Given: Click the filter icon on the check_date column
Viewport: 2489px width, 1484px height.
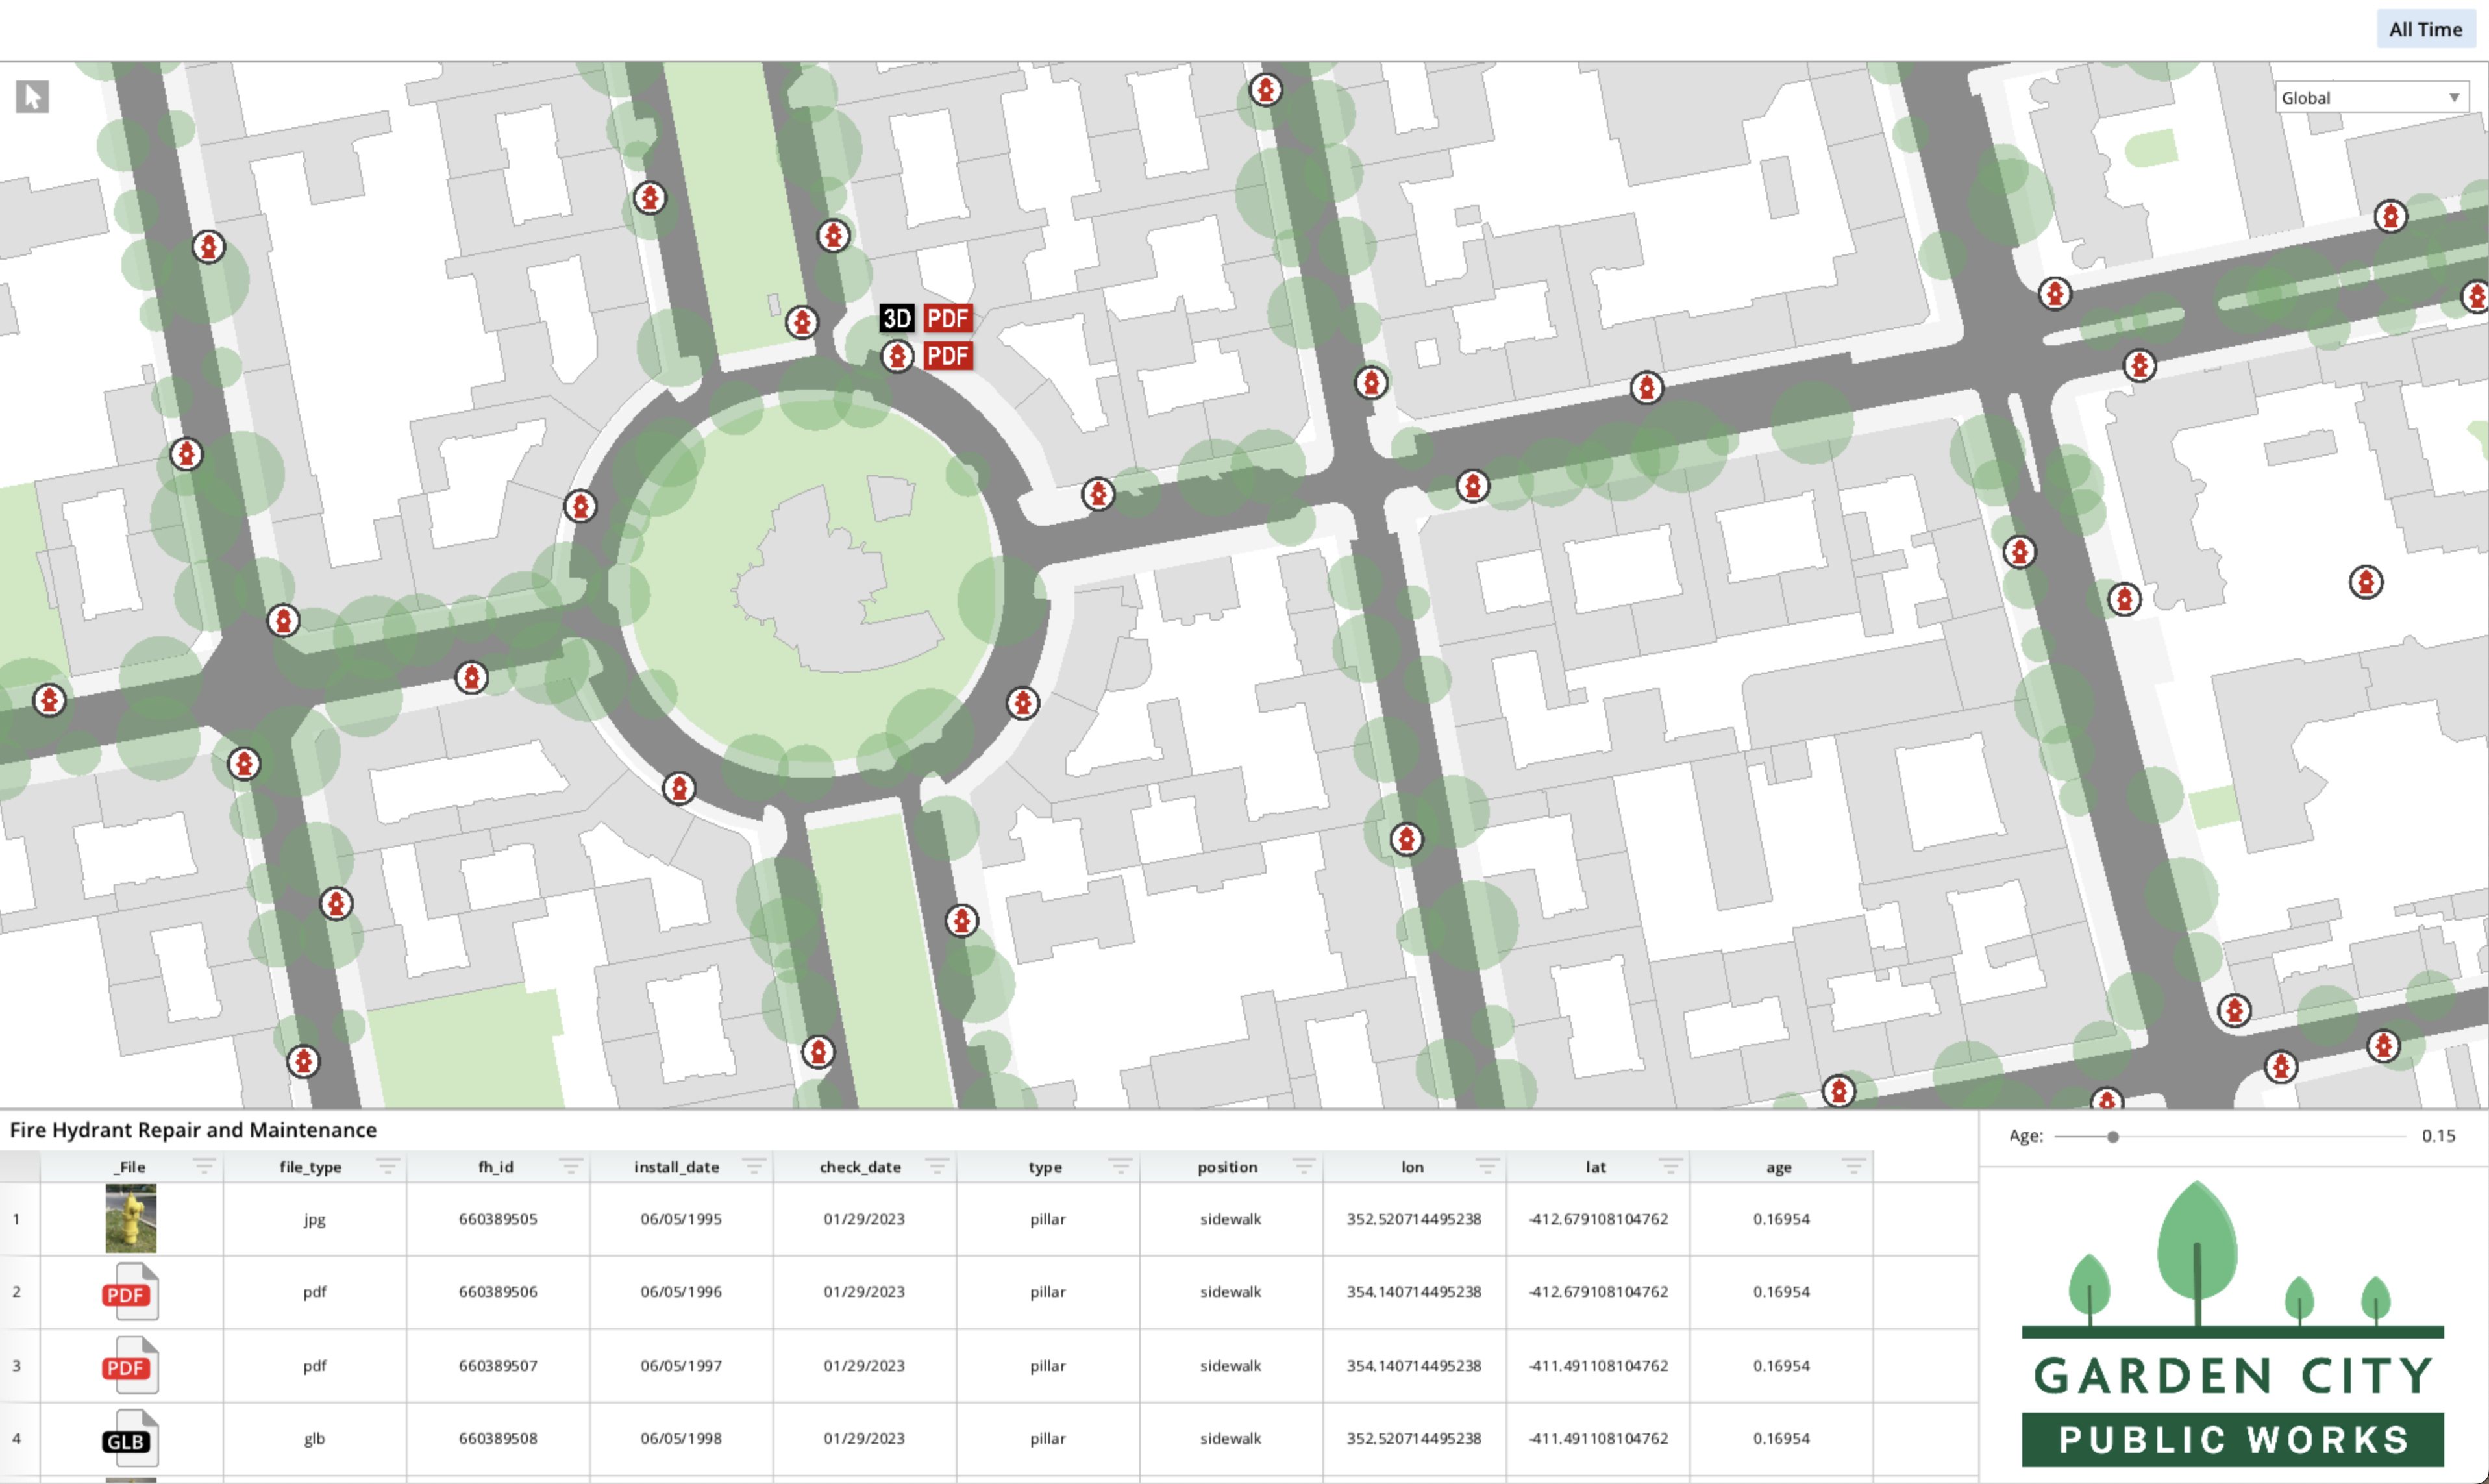Looking at the screenshot, I should click(x=937, y=1166).
